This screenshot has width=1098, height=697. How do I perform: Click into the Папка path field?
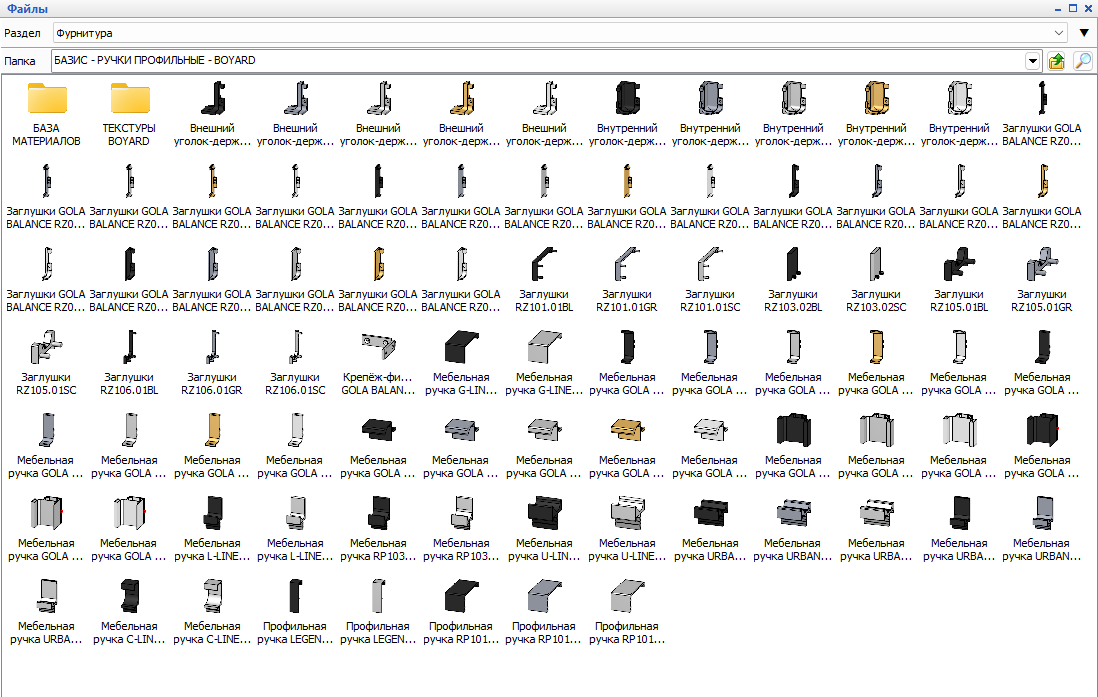click(x=538, y=61)
